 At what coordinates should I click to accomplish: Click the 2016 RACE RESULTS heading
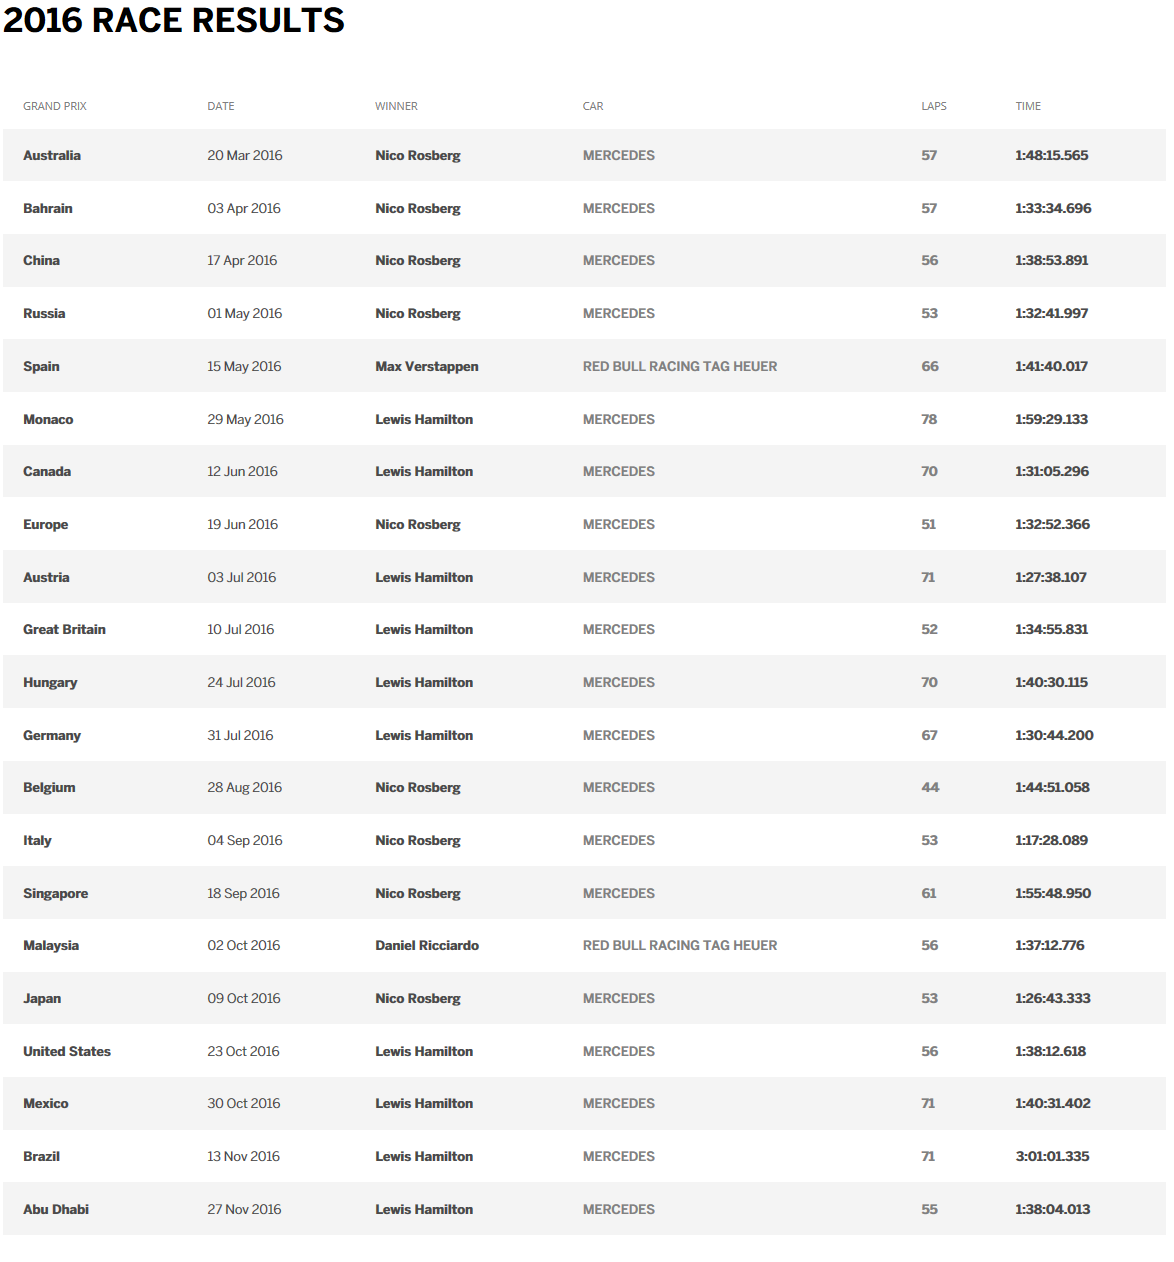pyautogui.click(x=174, y=20)
